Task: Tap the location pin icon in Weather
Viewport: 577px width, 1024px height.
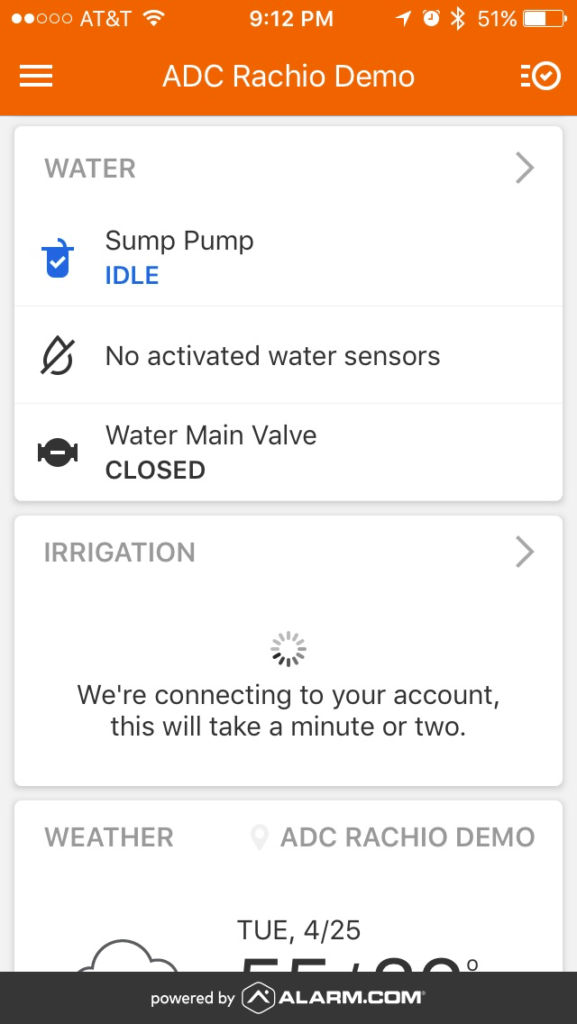Action: [260, 837]
